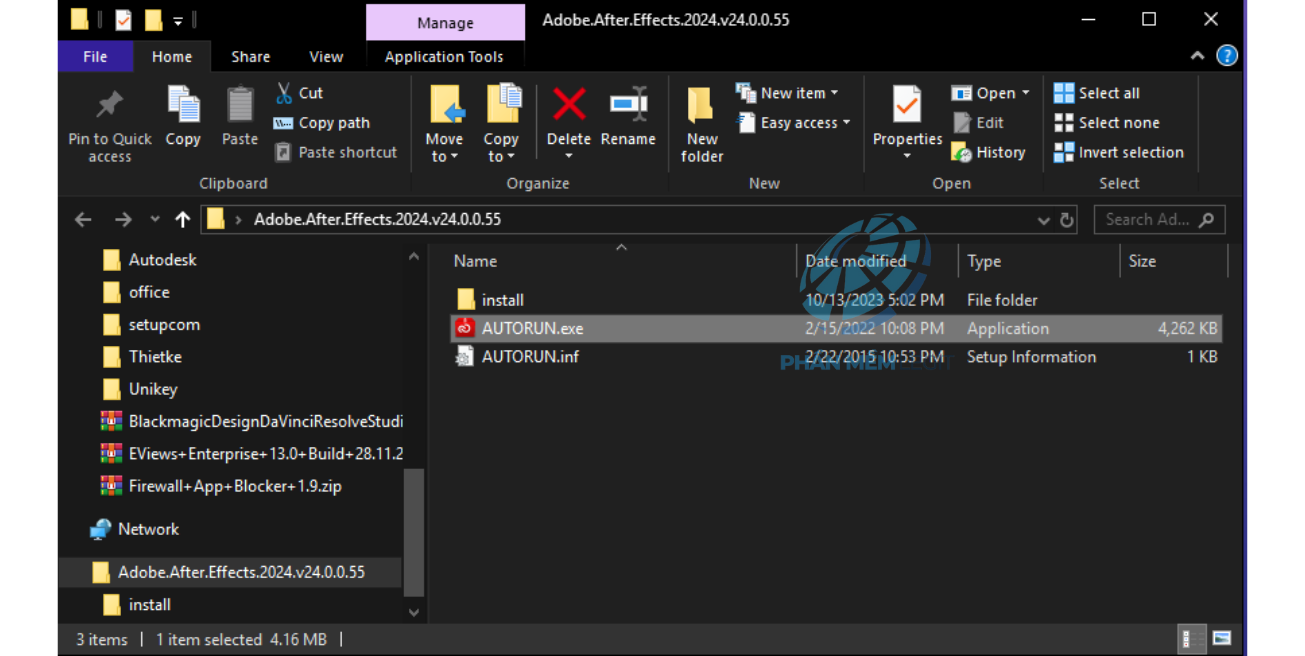Click the Rename icon in ribbon

pos(628,105)
